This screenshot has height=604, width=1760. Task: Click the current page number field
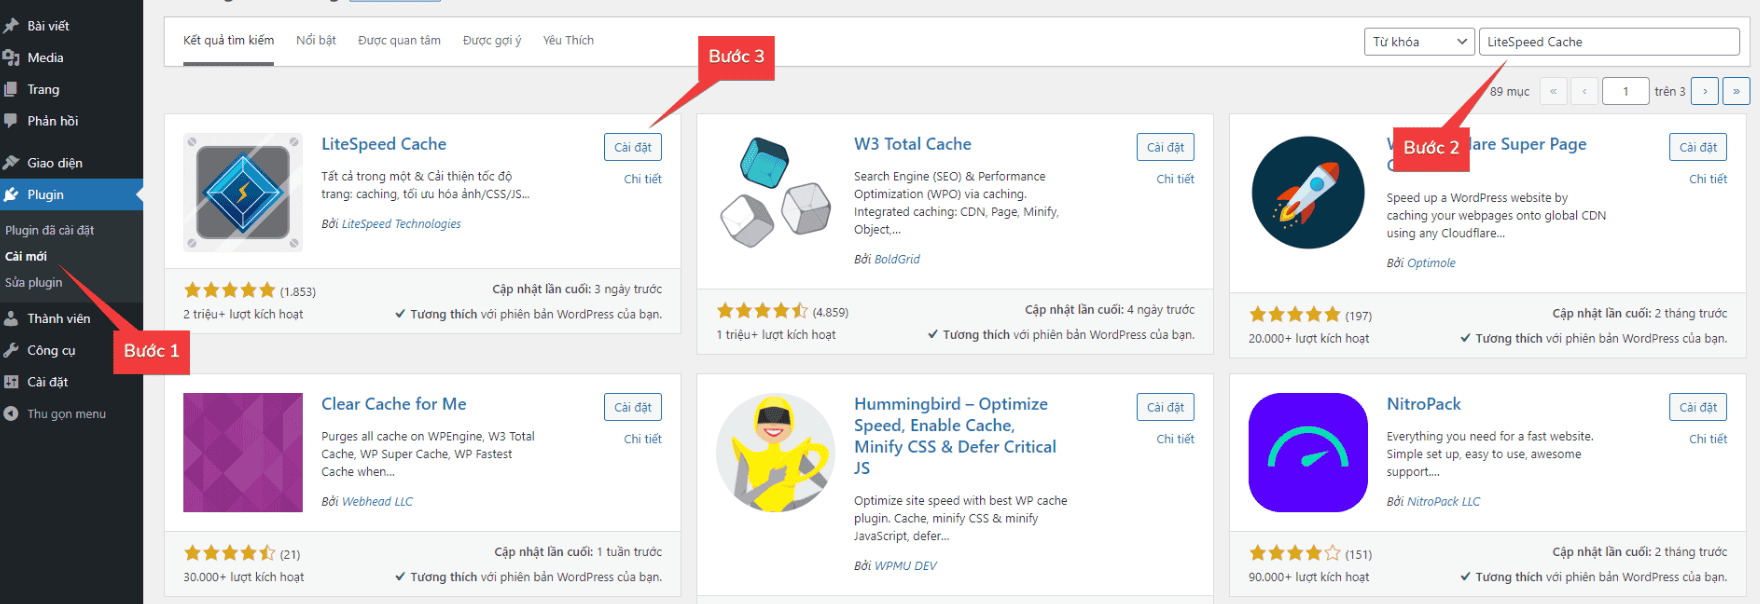tap(1625, 91)
